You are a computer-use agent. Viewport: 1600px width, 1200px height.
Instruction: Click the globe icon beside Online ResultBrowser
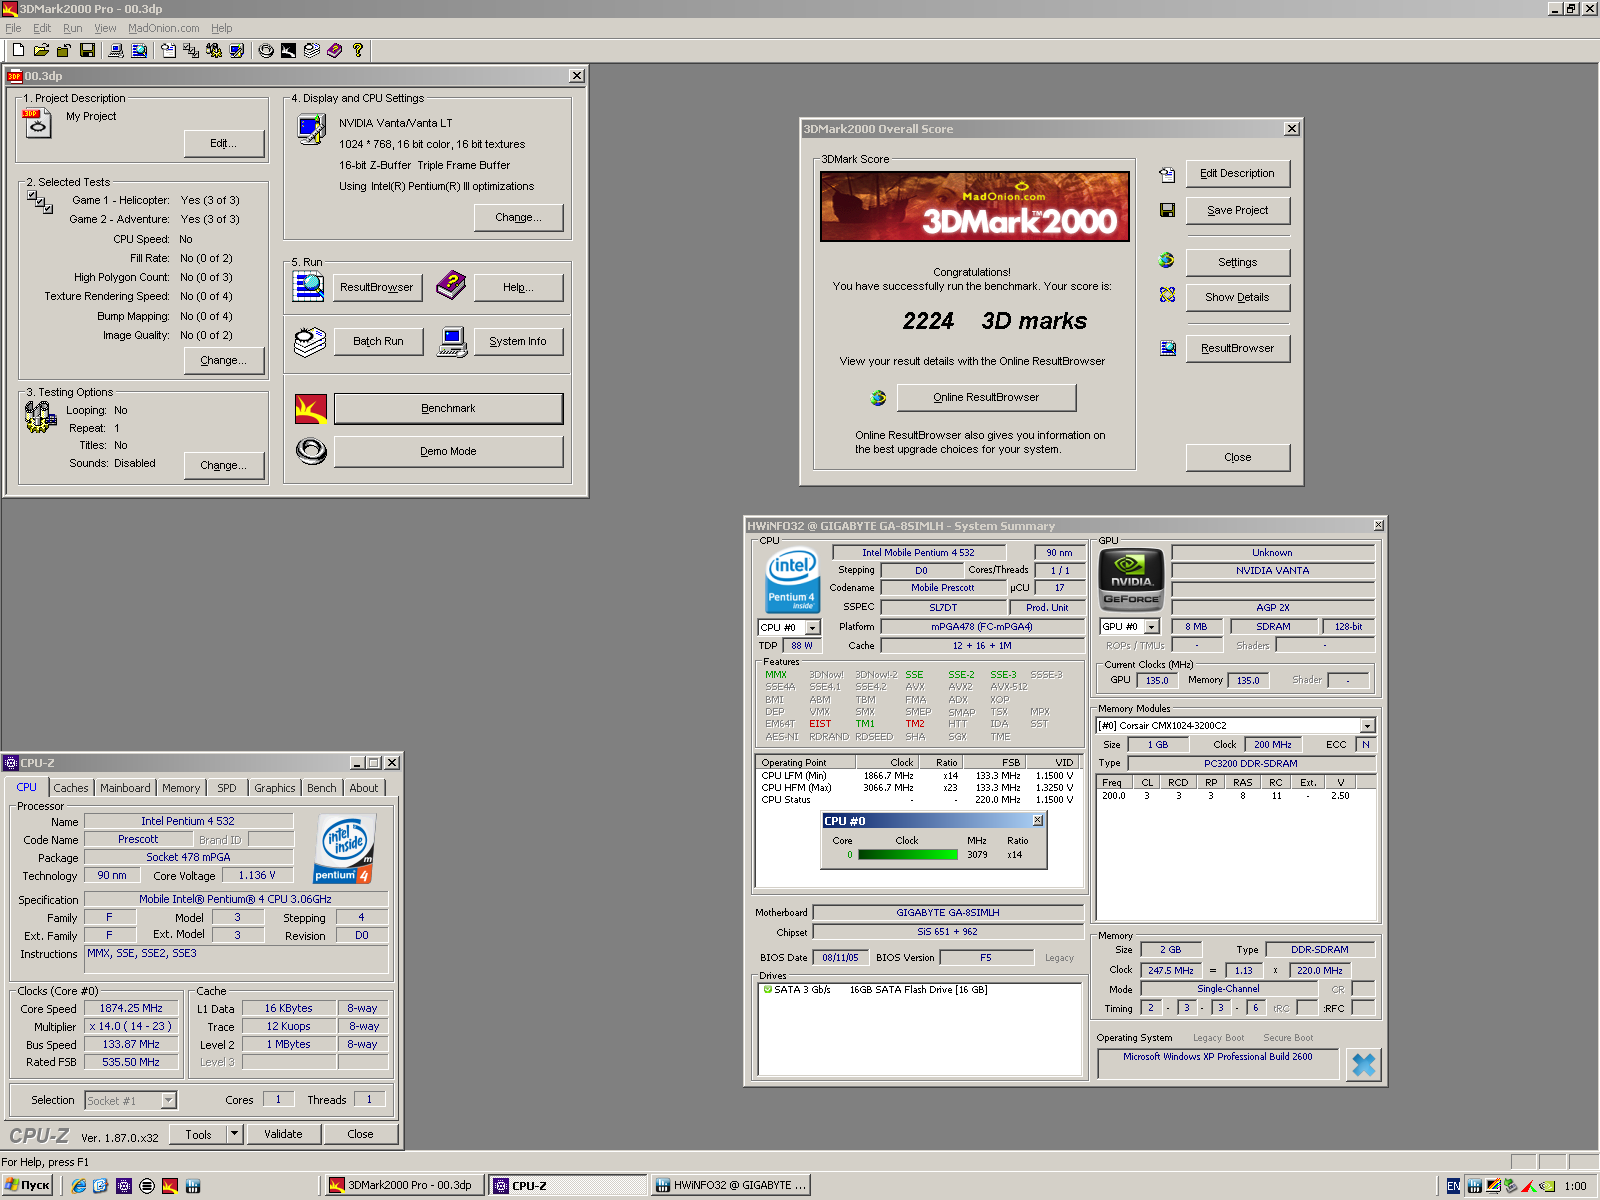(878, 398)
